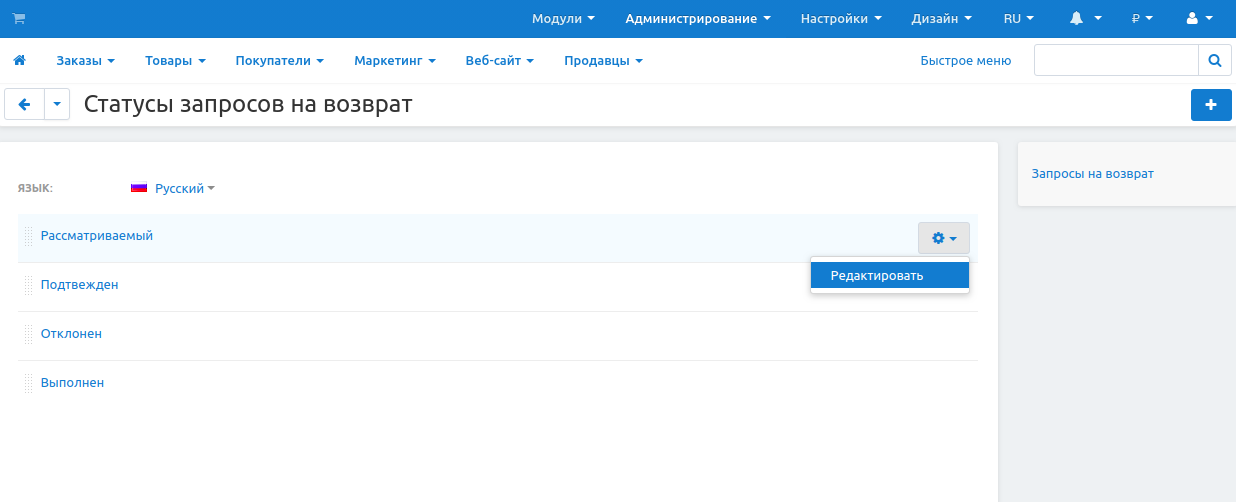Viewport: 1236px width, 502px height.
Task: Open the Администрирование menu
Action: [697, 18]
